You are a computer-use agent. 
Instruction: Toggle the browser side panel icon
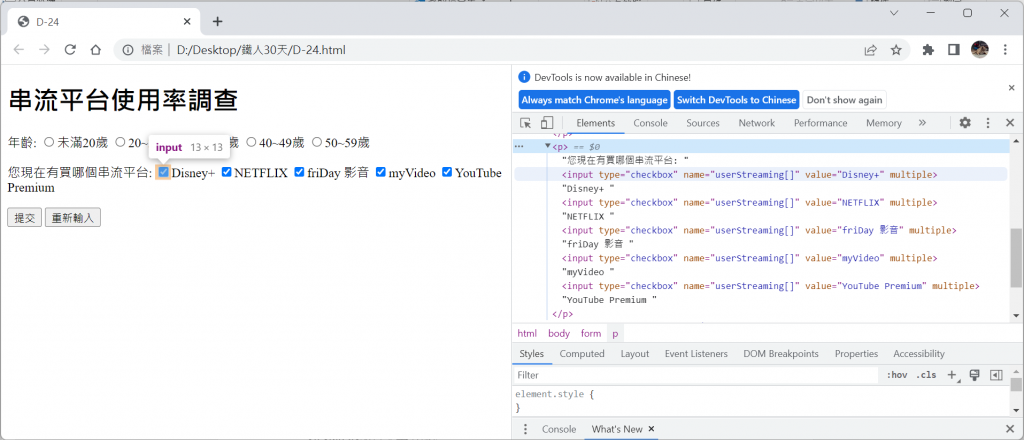tap(953, 50)
